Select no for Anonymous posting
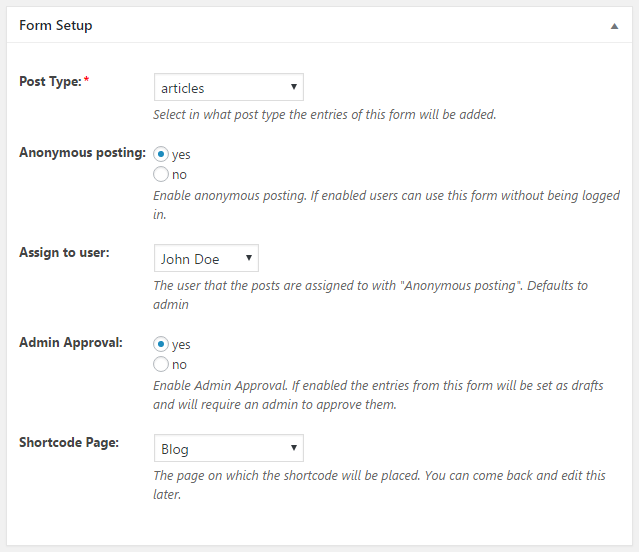Screen dimensions: 639x552 click(x=161, y=175)
